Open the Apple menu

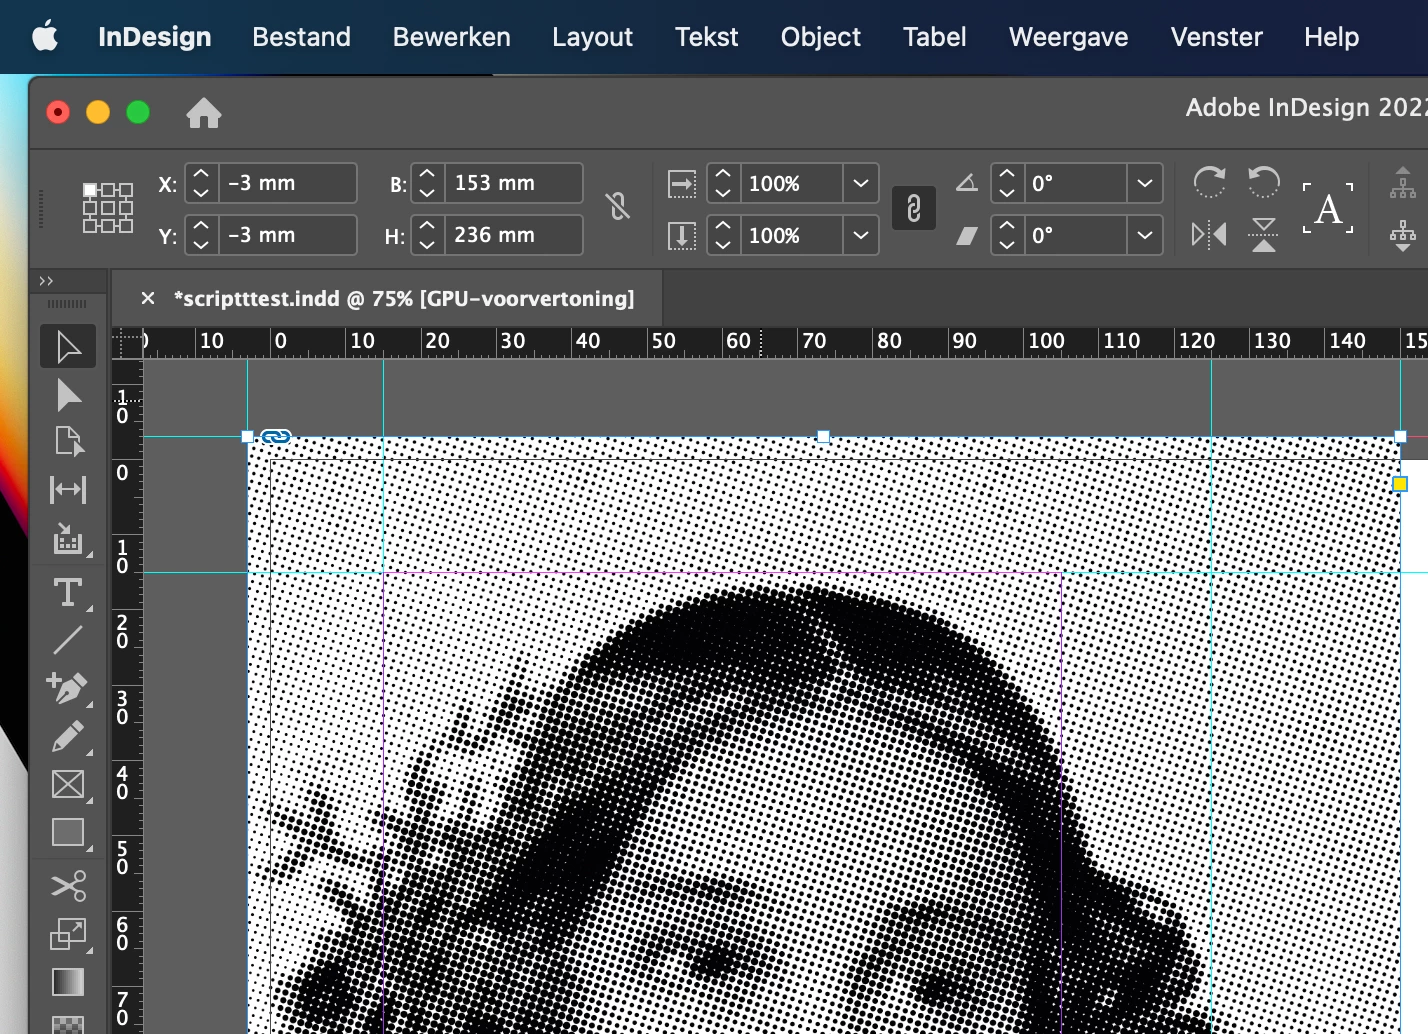click(45, 36)
